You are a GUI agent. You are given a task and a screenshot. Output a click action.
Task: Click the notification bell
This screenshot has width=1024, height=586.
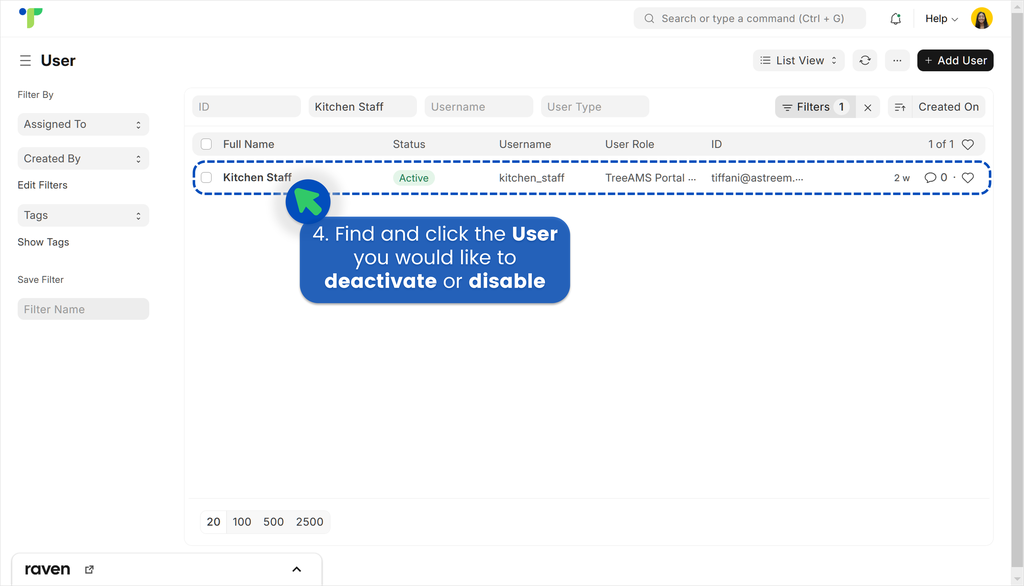[895, 18]
